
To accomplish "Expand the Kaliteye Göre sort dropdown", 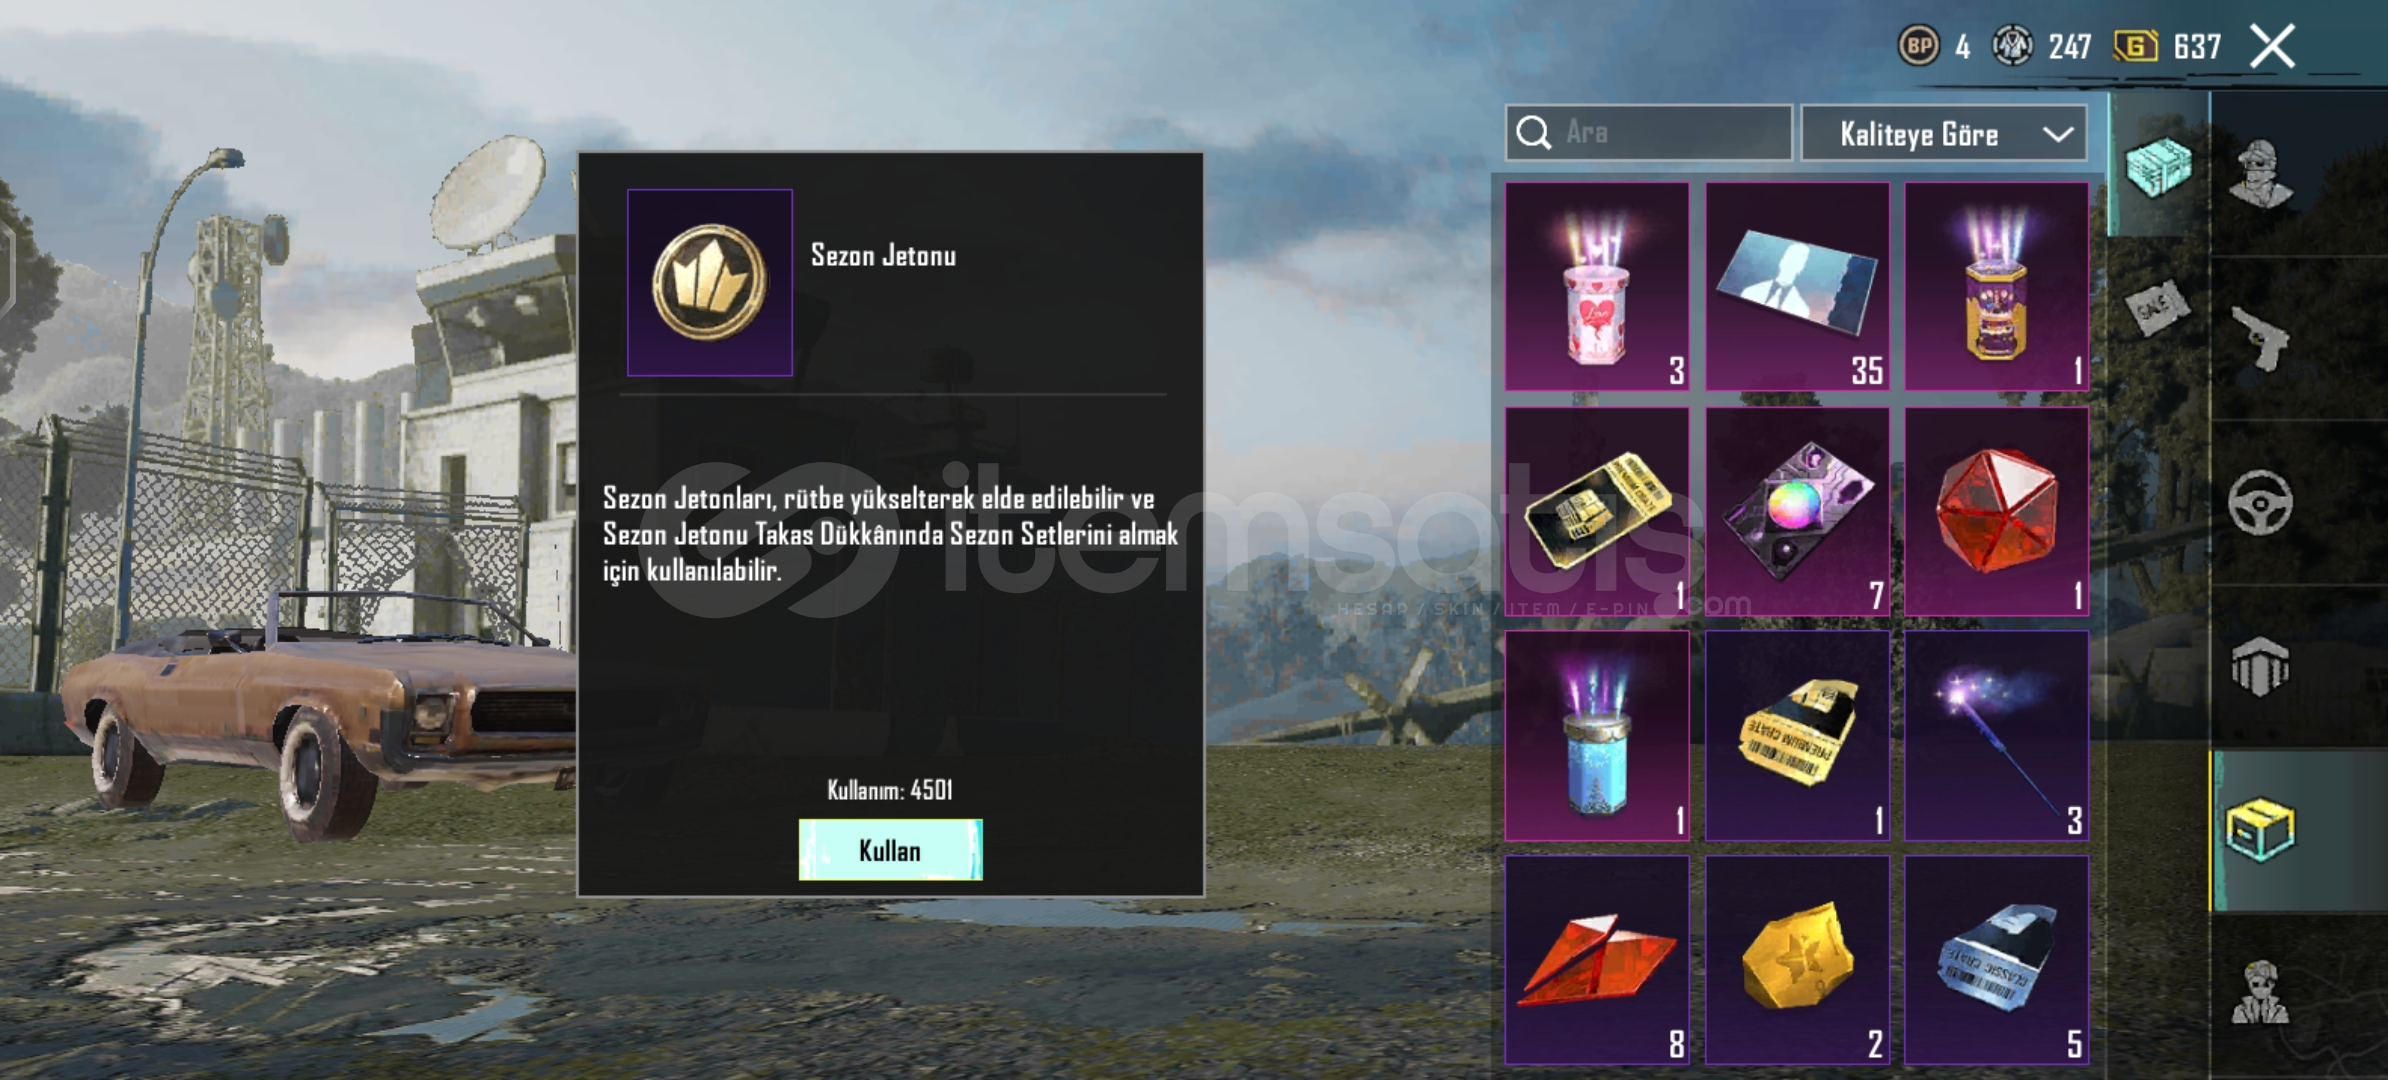I will (x=1943, y=133).
